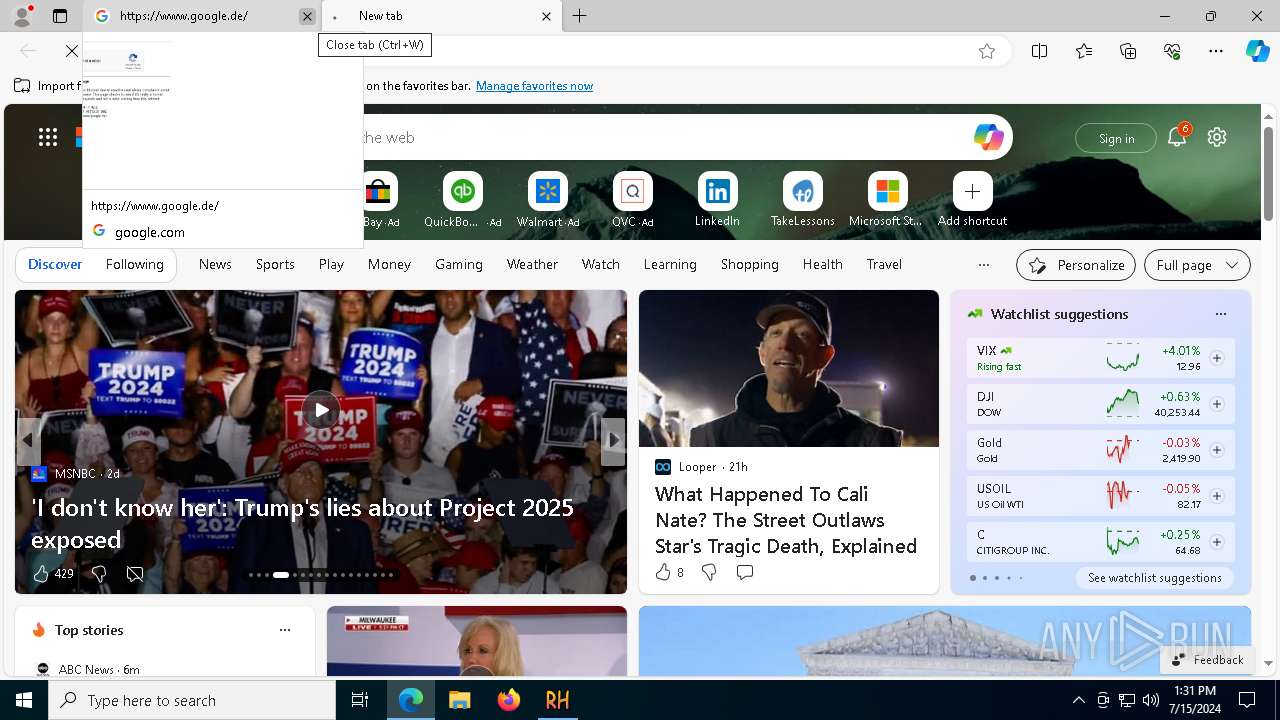Play the Trump 2024 rally video

pos(321,410)
